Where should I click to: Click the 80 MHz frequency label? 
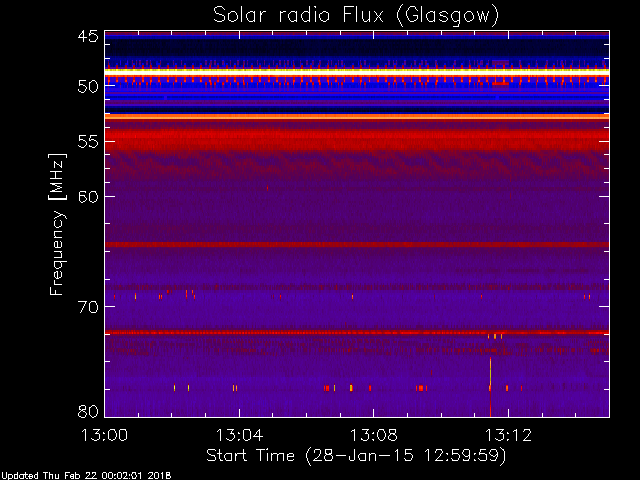(88, 411)
